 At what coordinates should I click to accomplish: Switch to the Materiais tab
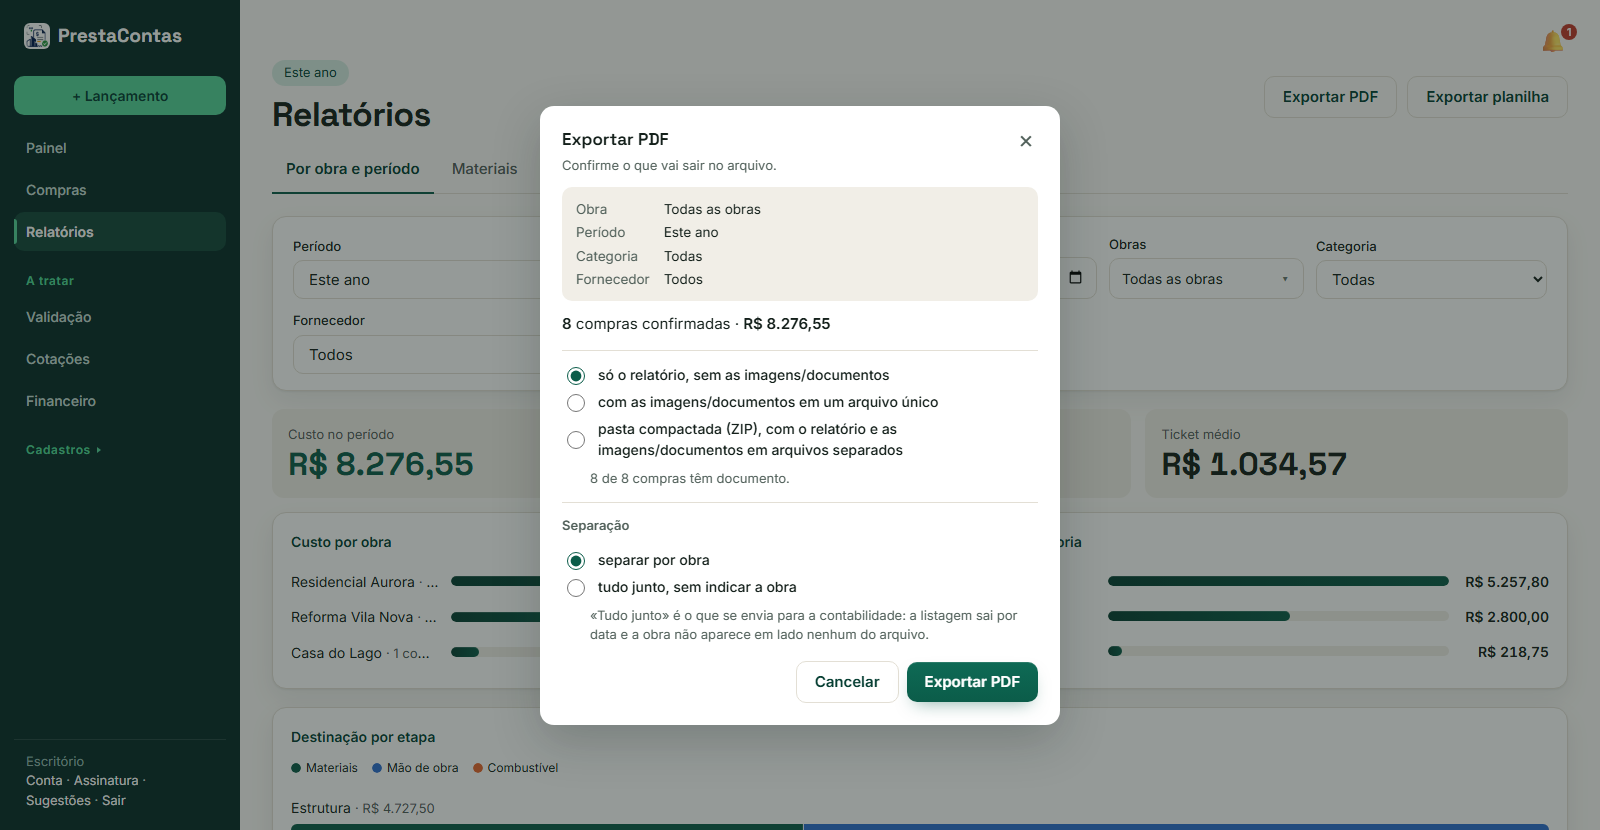[485, 169]
